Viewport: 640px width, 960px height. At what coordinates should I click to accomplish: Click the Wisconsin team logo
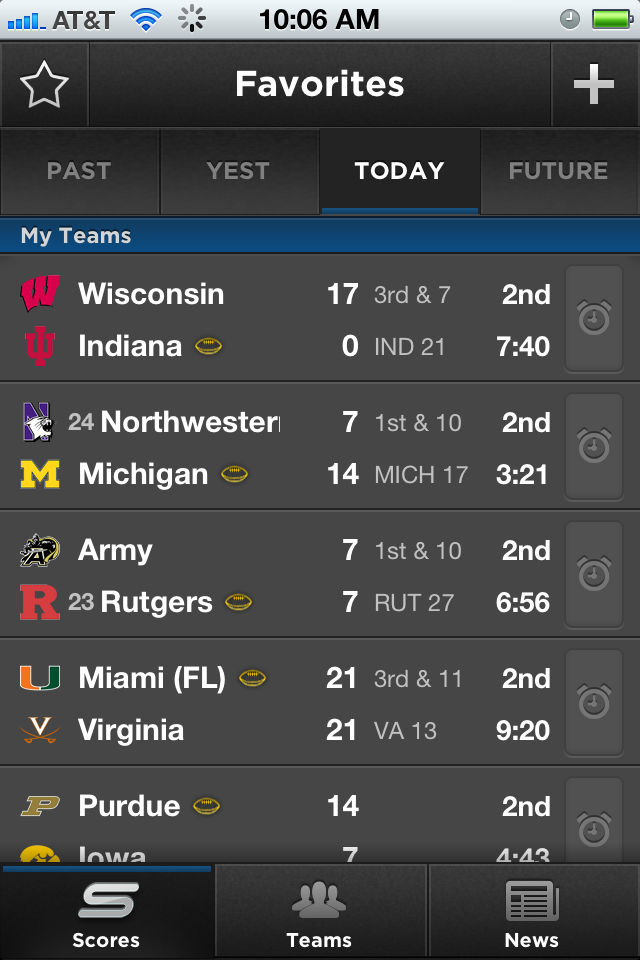click(40, 293)
